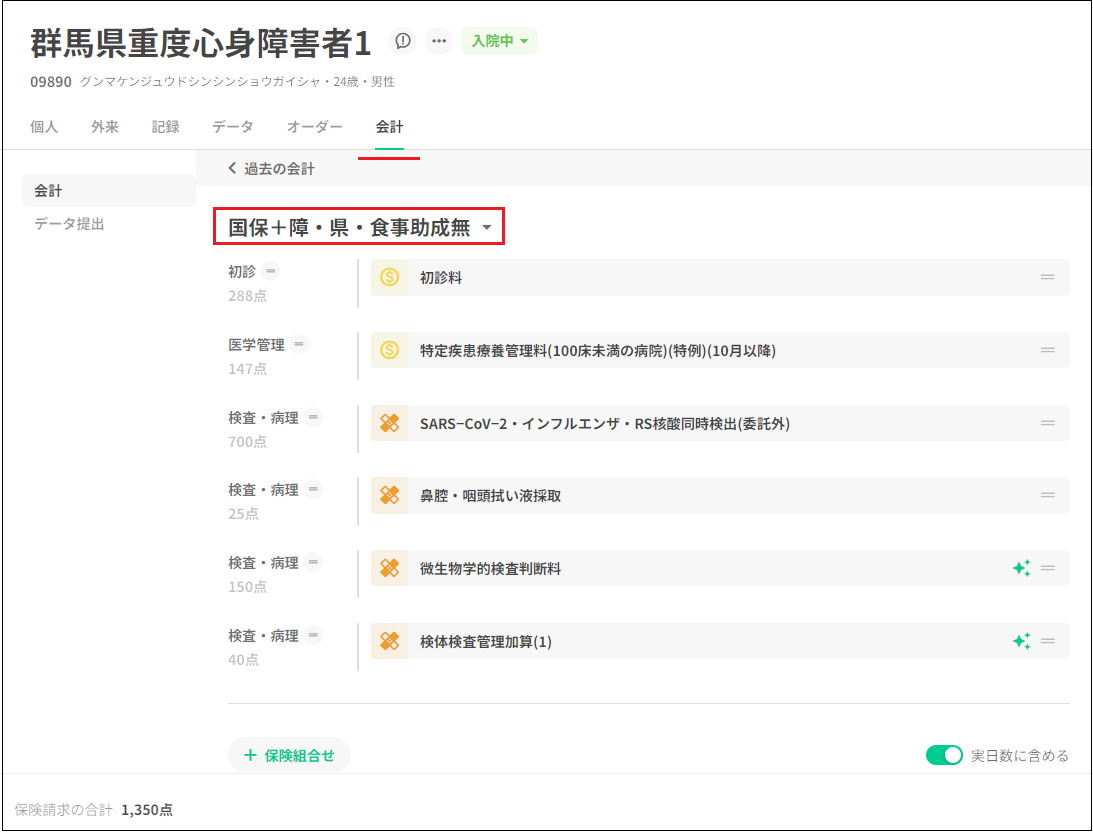The width and height of the screenshot is (1093, 834).
Task: Open the three-dots more options menu
Action: (x=438, y=41)
